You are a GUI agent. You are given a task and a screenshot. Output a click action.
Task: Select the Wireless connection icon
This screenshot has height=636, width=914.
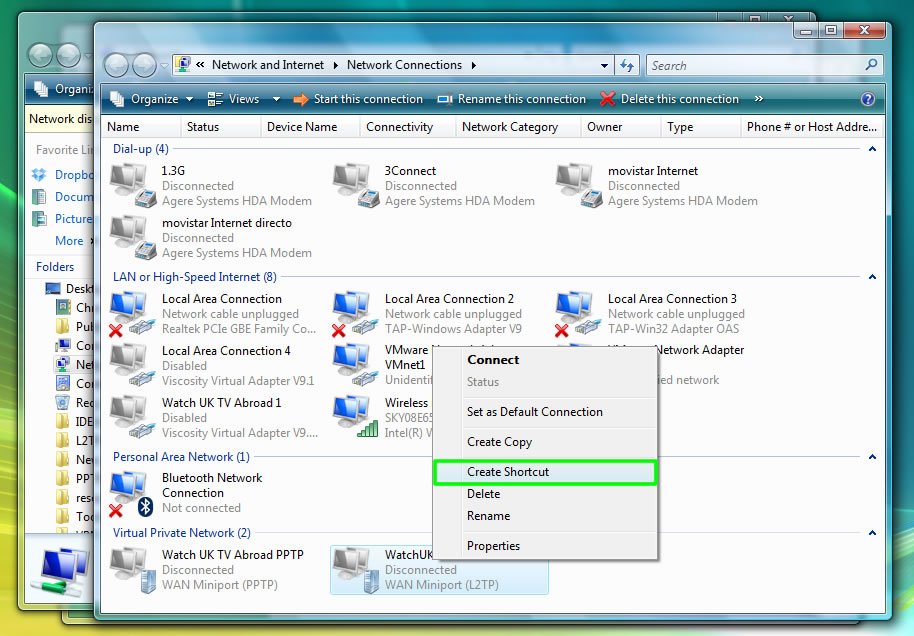coord(357,417)
